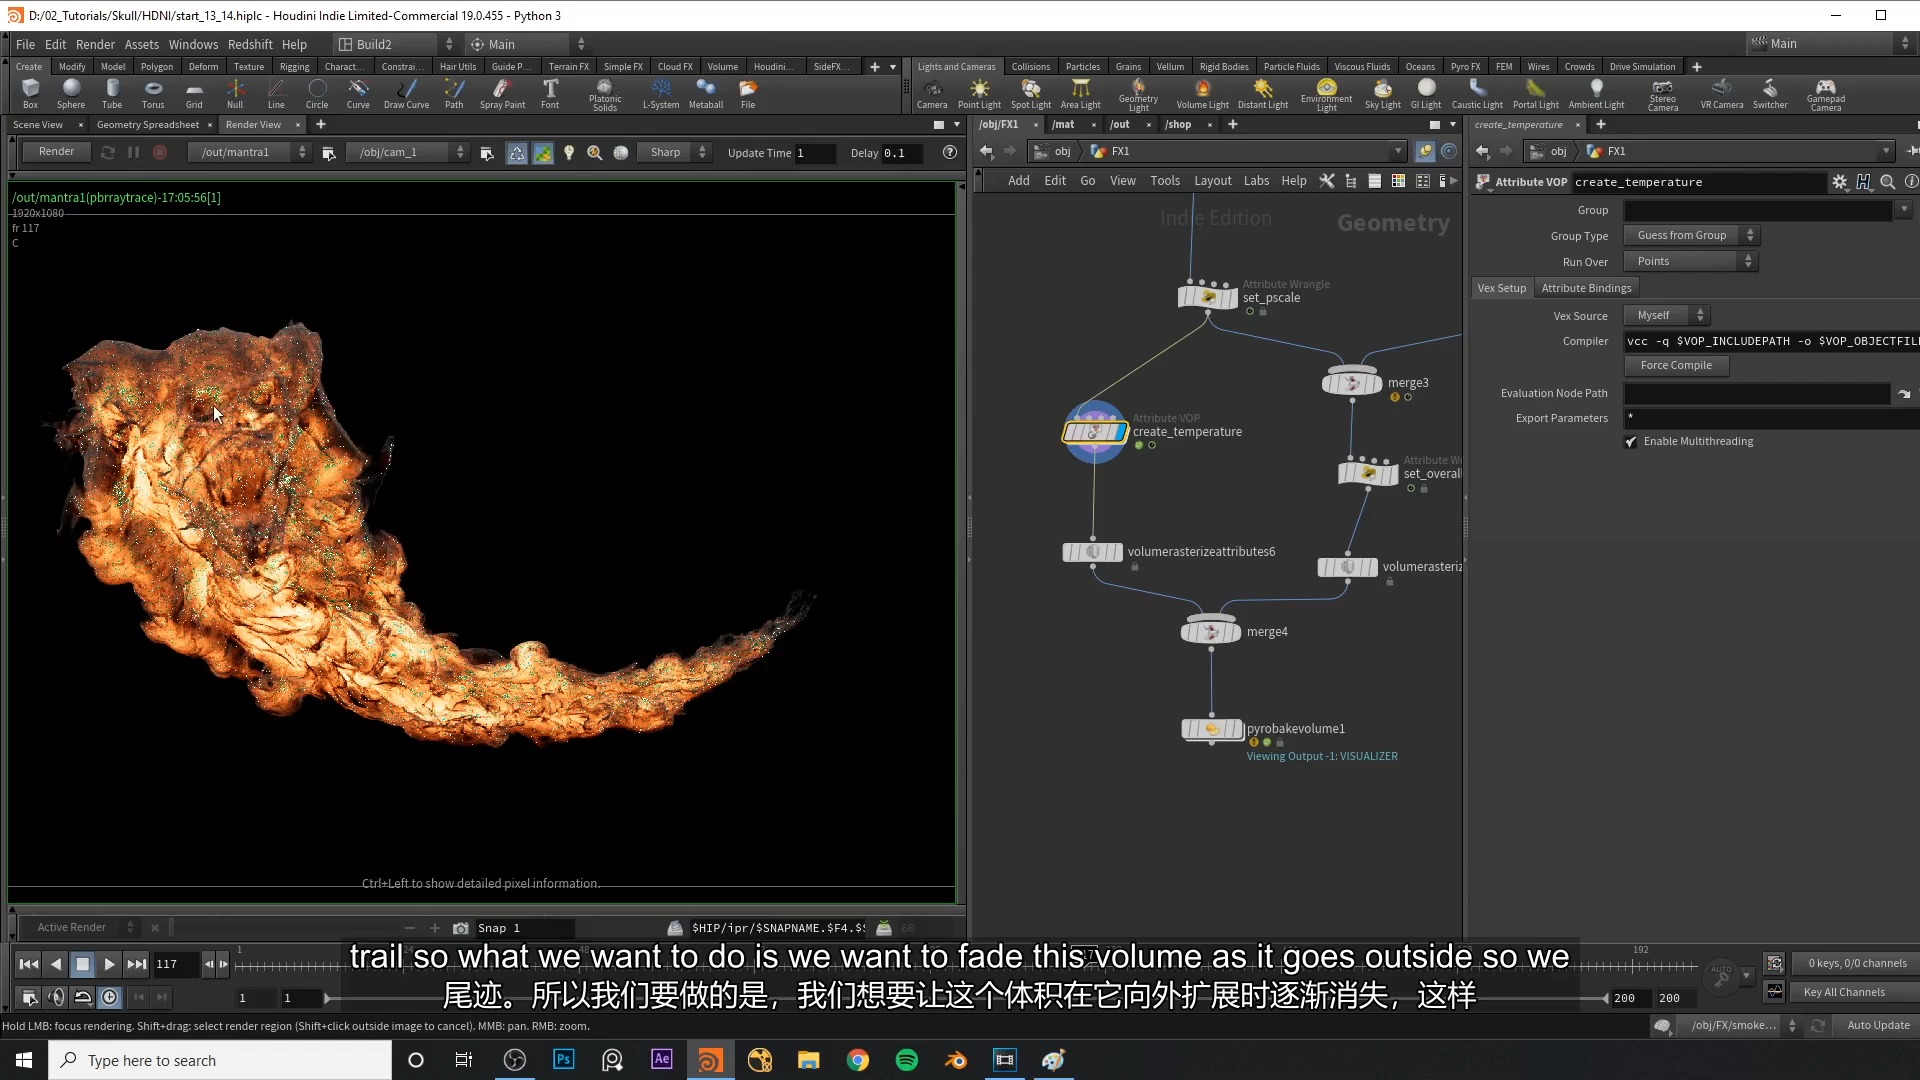Add a Sky Light
Image resolution: width=1920 pixels, height=1080 pixels.
tap(1383, 94)
